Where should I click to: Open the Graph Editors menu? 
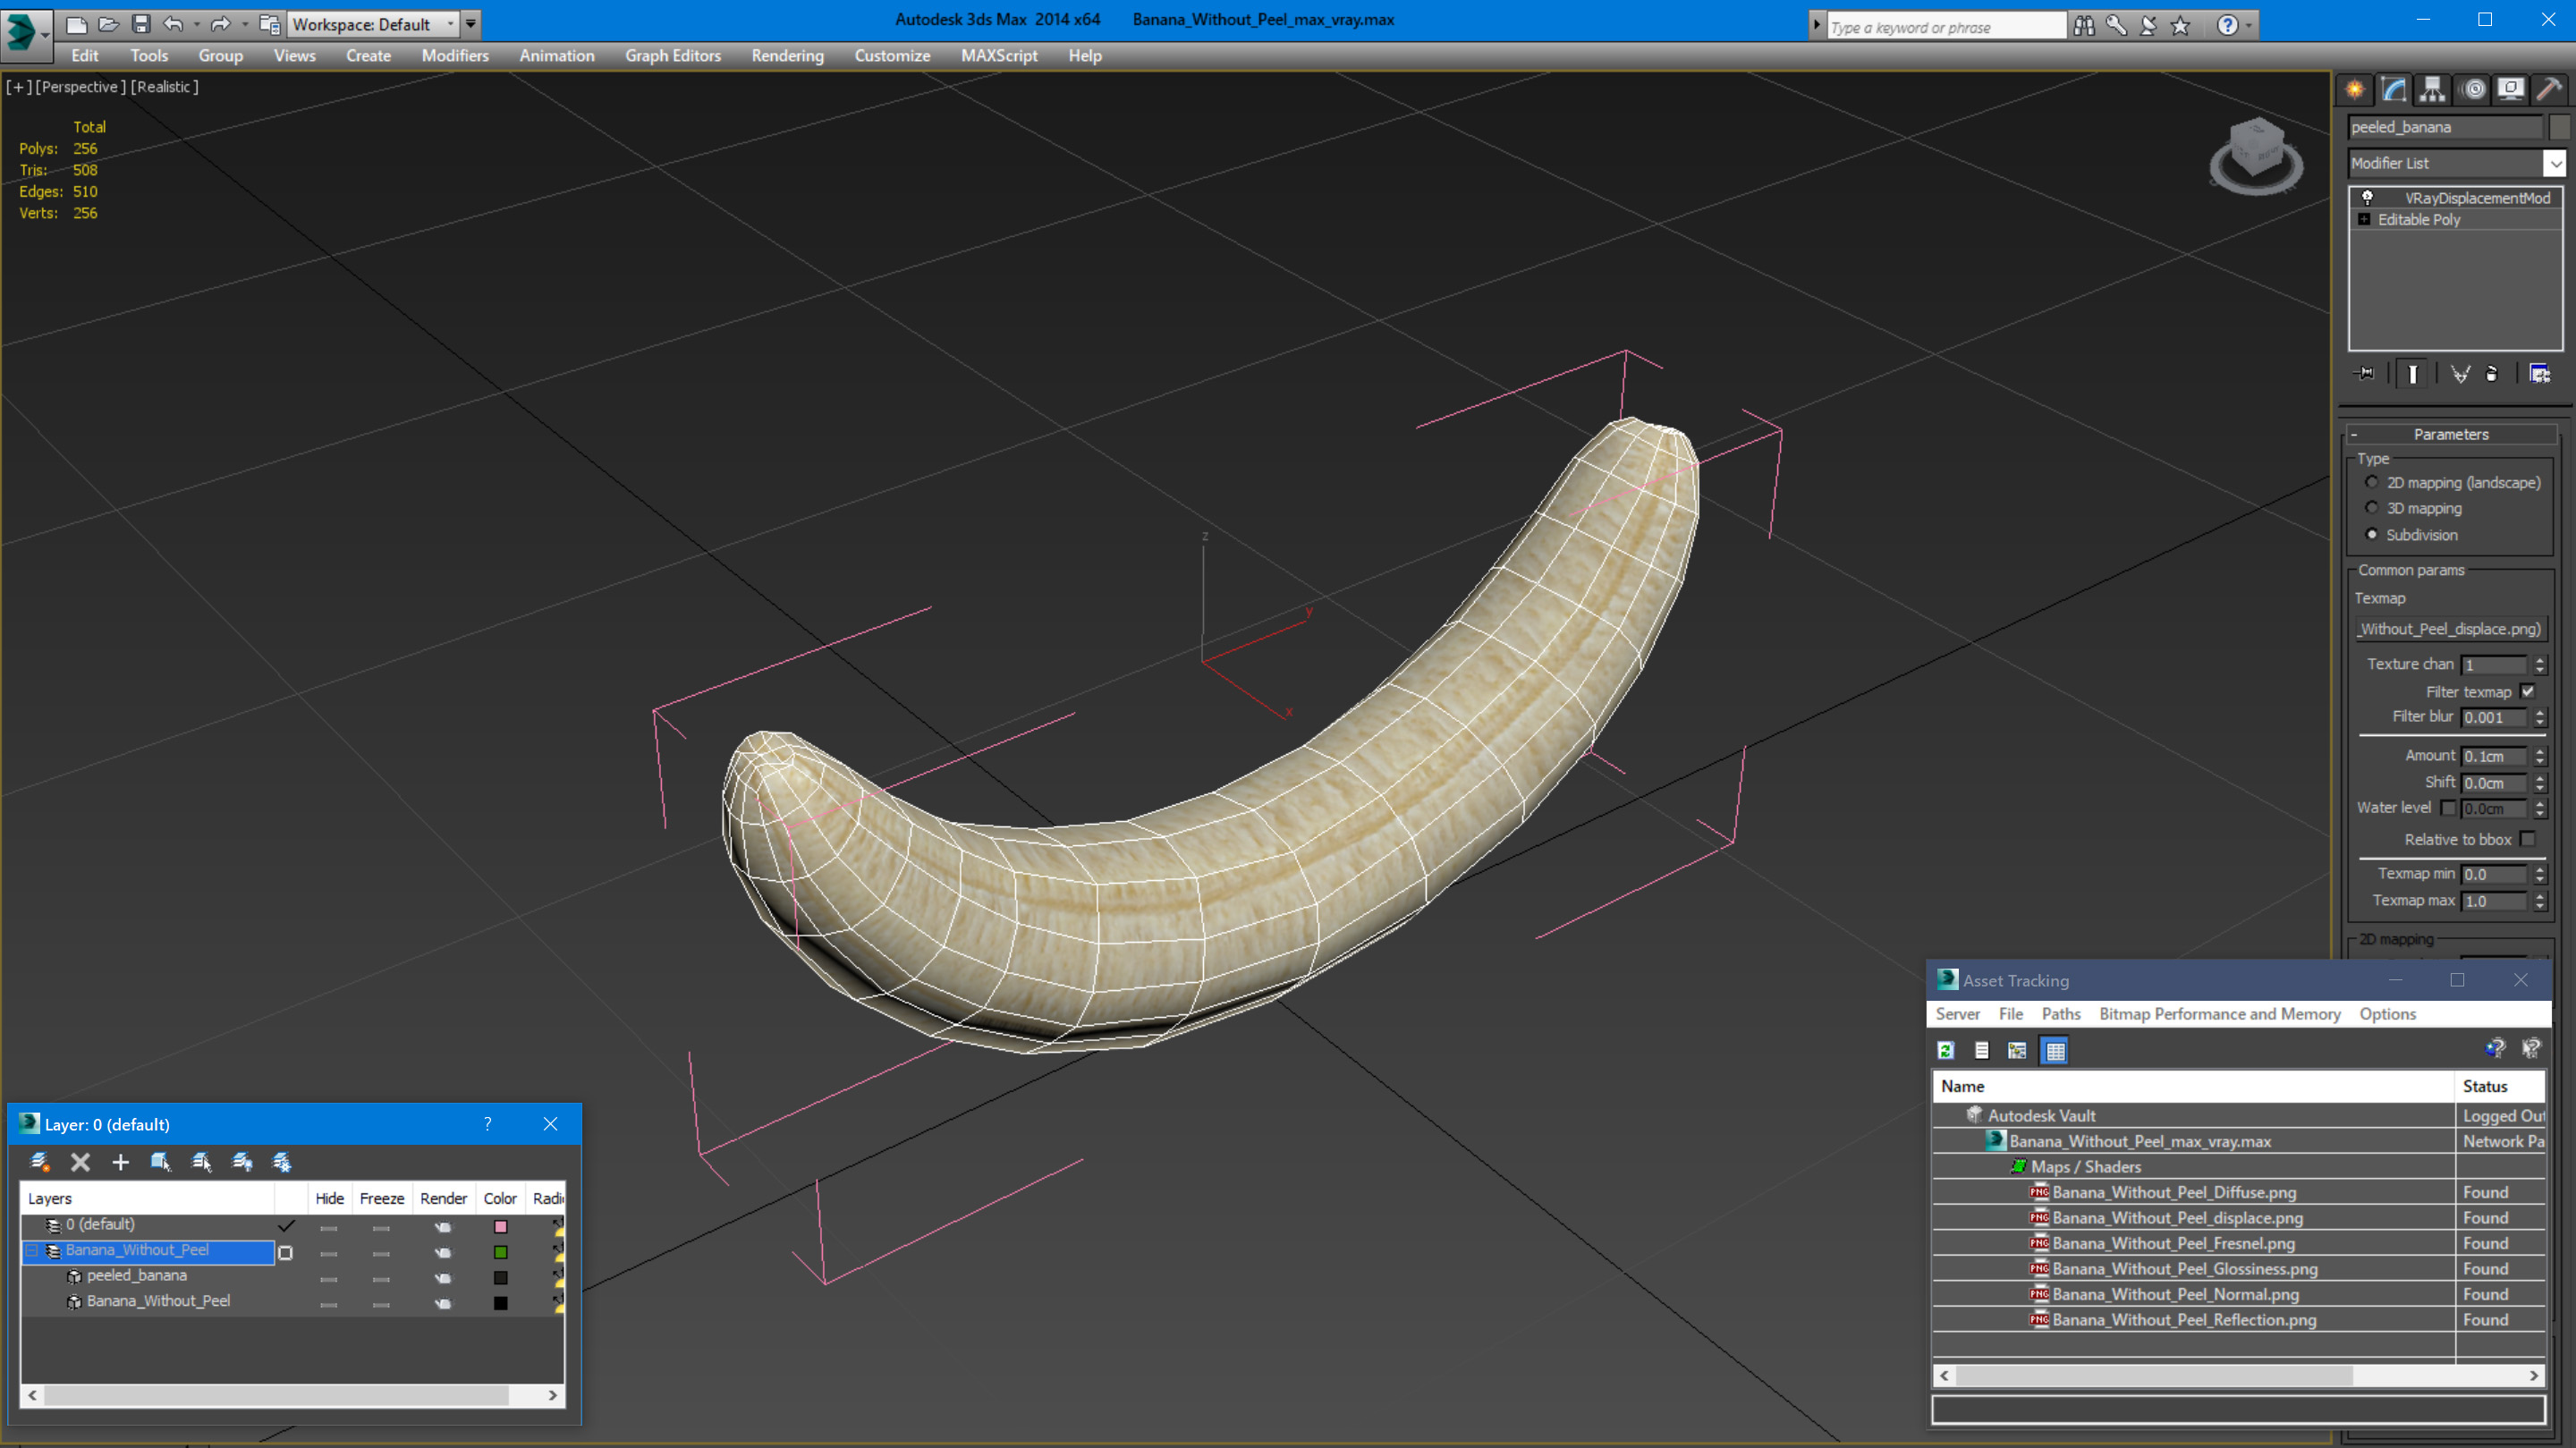673,56
